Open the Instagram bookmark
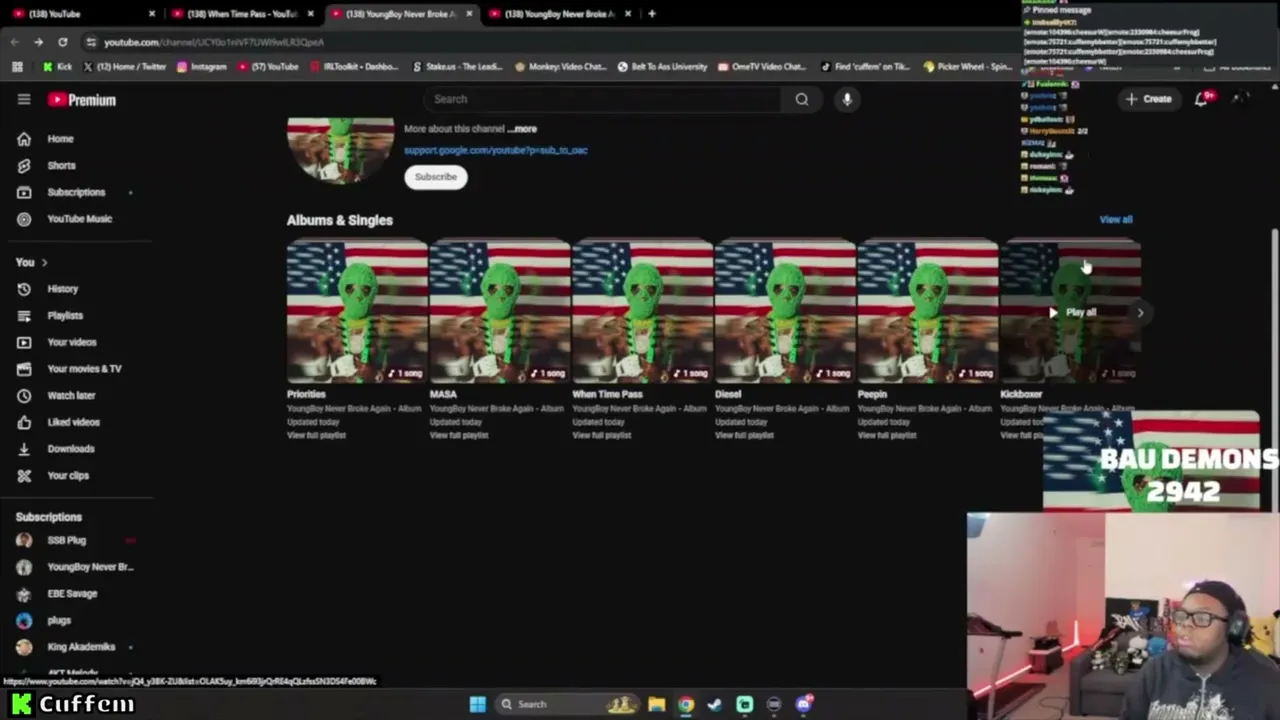Image resolution: width=1280 pixels, height=720 pixels. tap(202, 67)
